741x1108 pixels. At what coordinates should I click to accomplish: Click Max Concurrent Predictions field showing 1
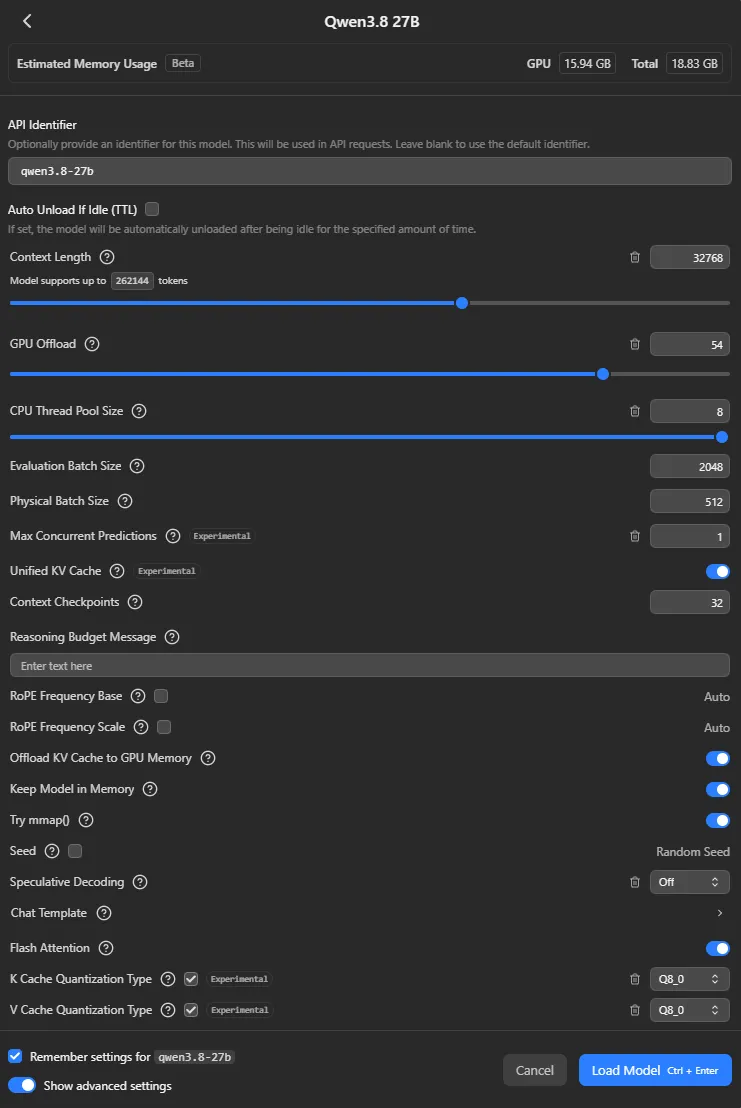[x=689, y=536]
